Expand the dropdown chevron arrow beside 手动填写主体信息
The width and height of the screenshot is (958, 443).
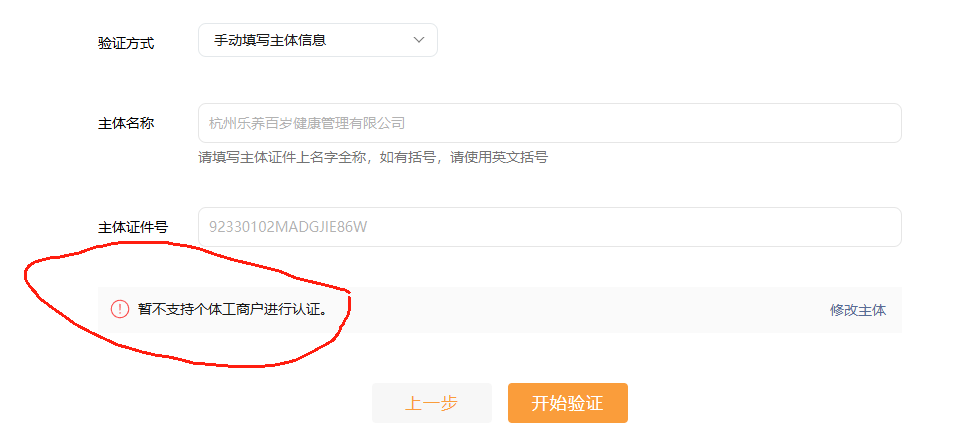(419, 40)
